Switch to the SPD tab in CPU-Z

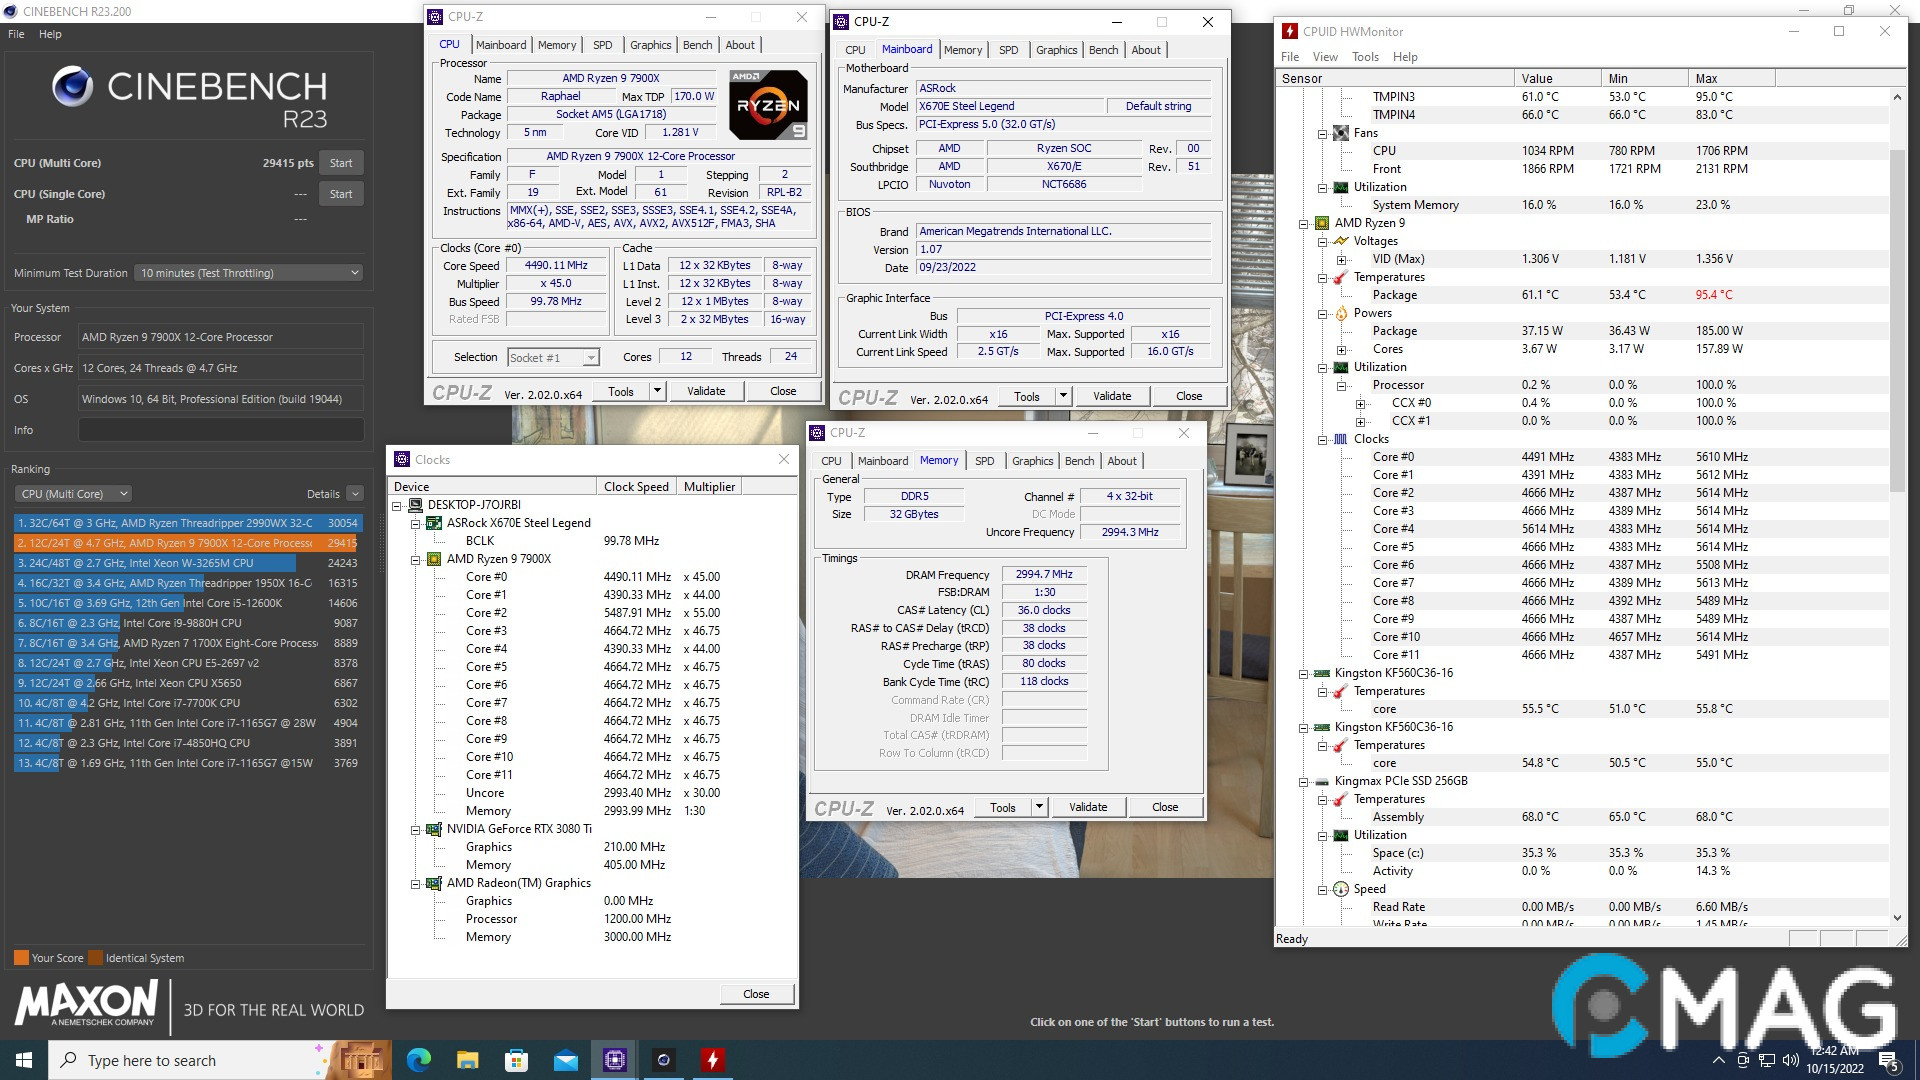click(602, 44)
